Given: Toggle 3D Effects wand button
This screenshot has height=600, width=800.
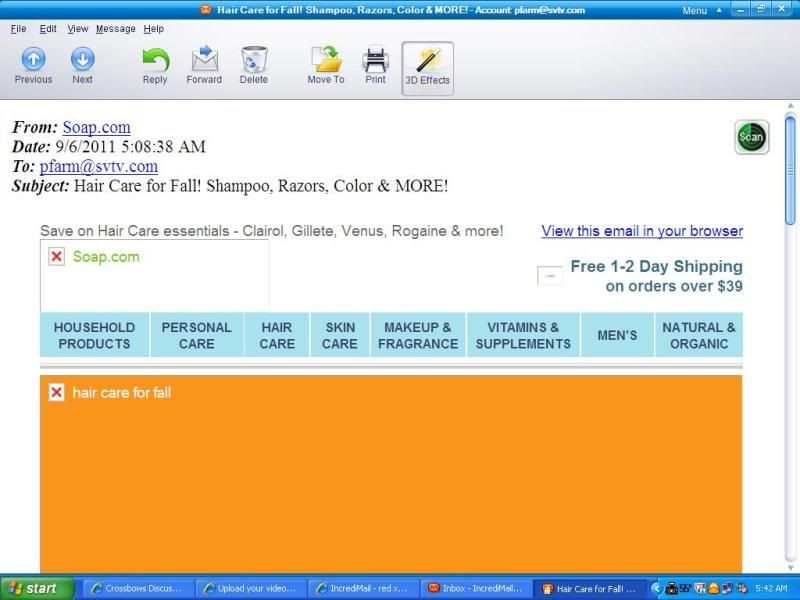Looking at the screenshot, I should pos(428,68).
